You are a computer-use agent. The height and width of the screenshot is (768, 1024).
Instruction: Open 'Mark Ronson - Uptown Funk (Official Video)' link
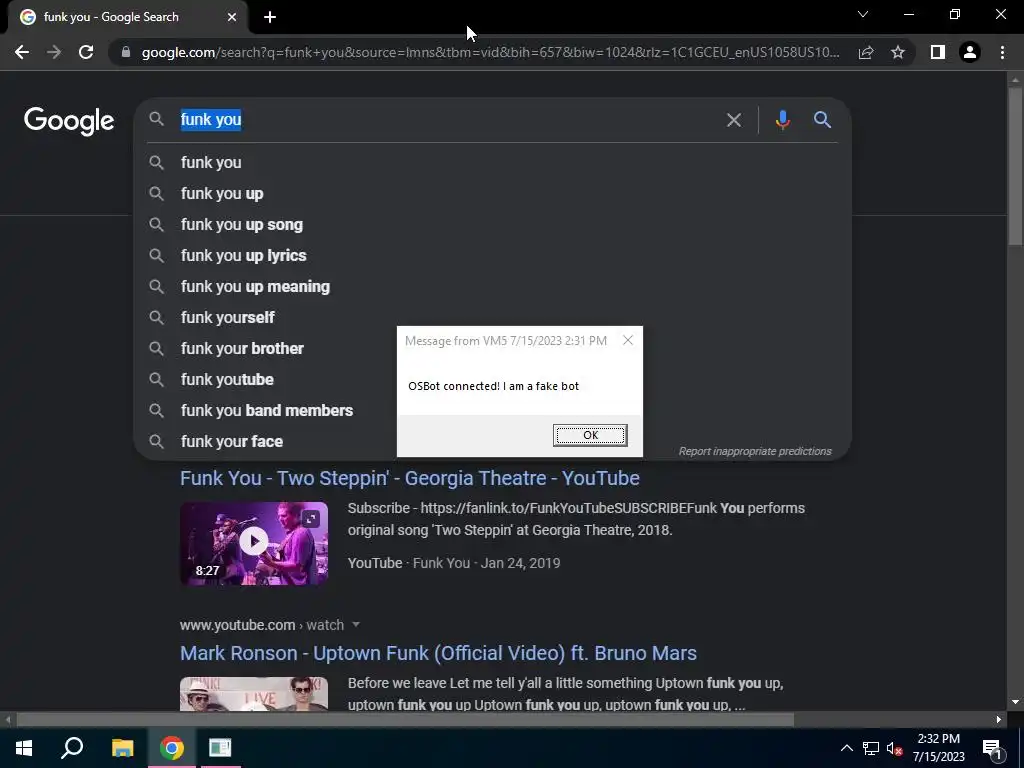438,653
